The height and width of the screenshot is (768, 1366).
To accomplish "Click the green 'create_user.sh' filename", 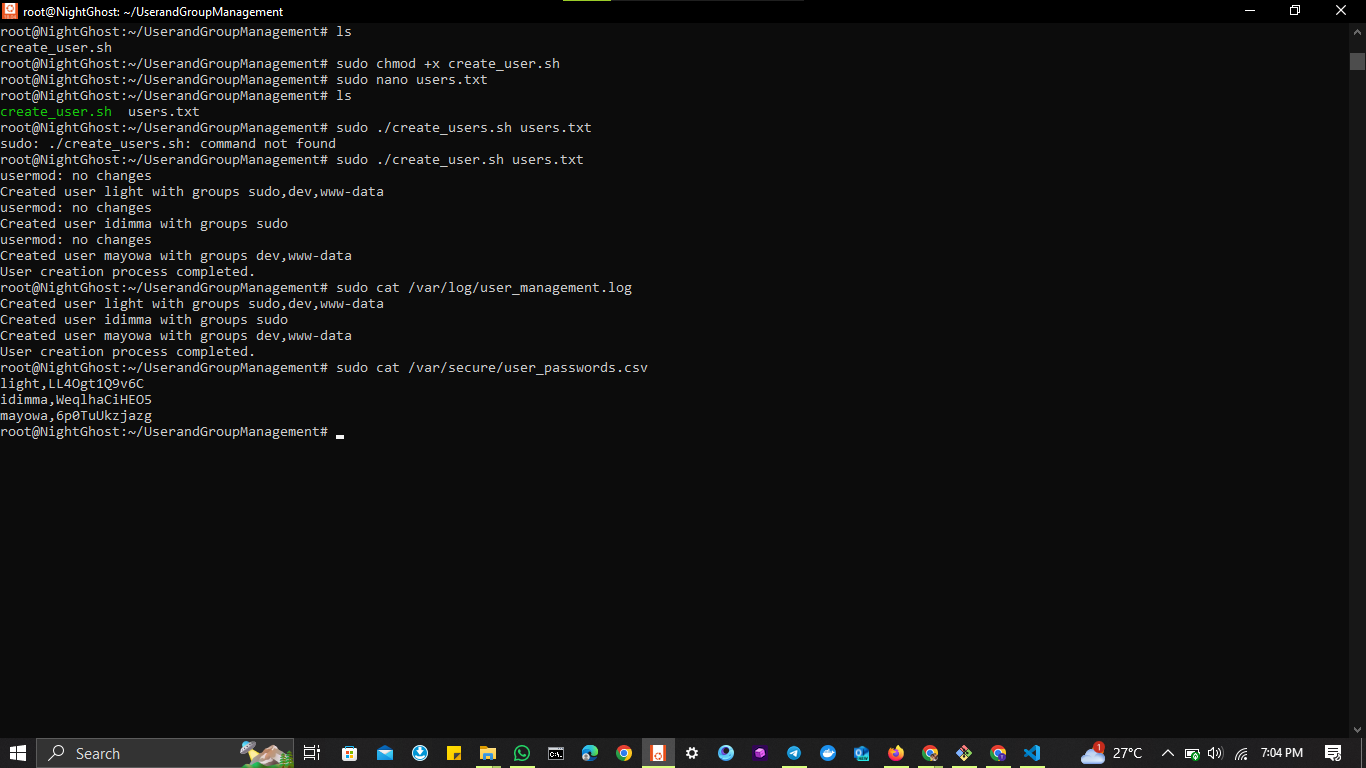I will [x=56, y=112].
